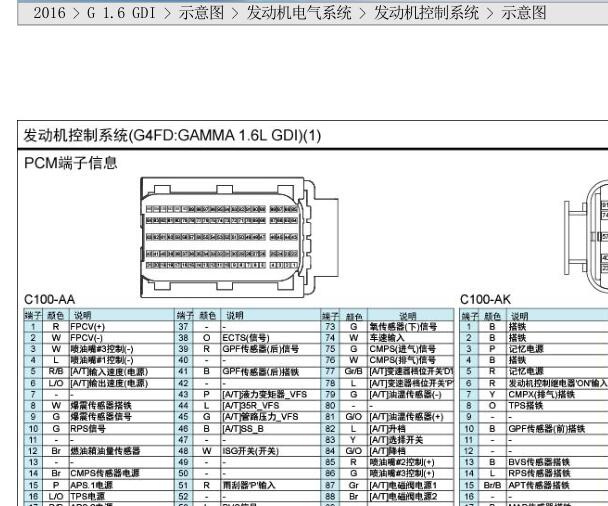Click the 燃油箱油量传感器 cell
The image size is (608, 506).
(x=121, y=451)
